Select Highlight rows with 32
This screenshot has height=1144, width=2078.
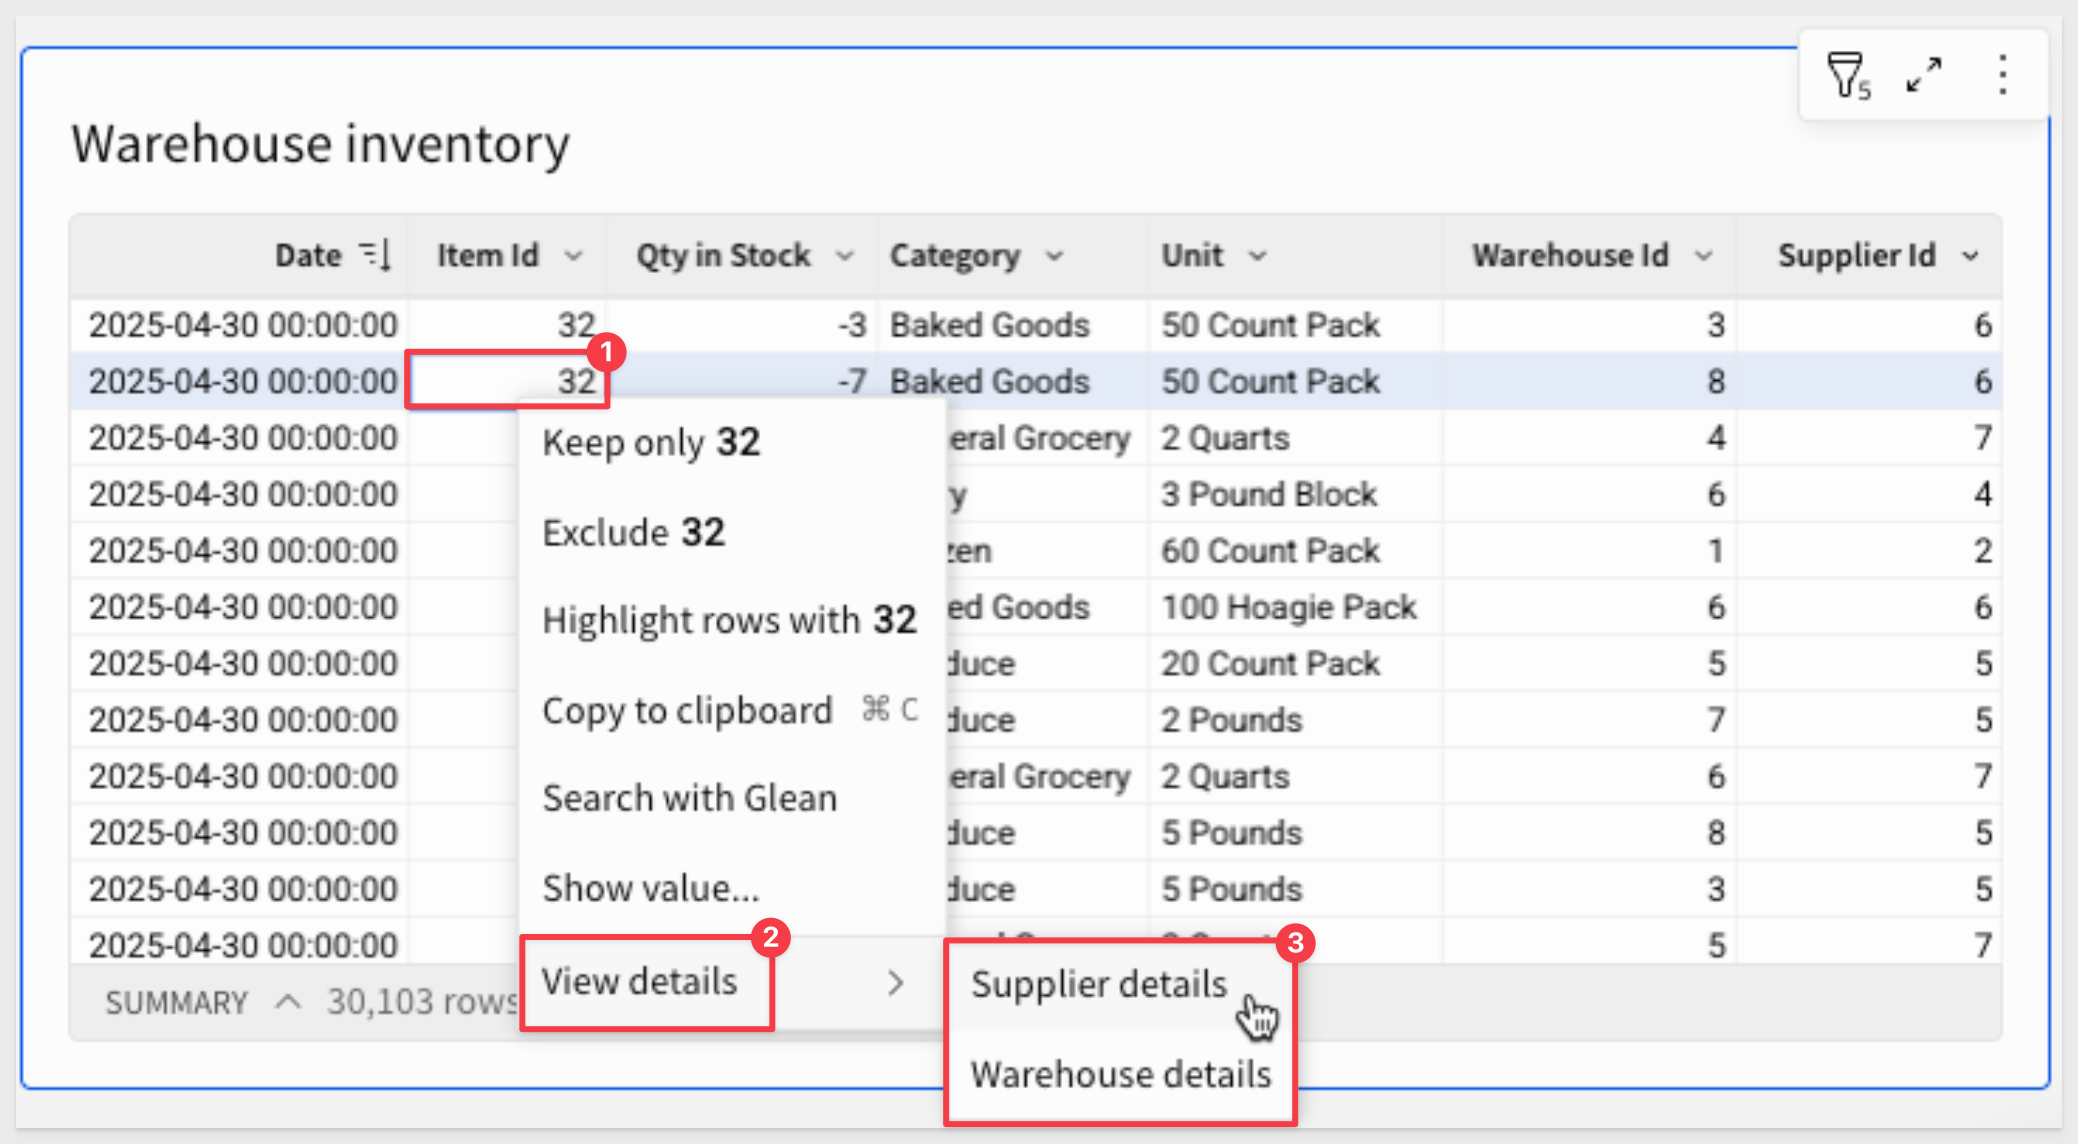pyautogui.click(x=728, y=620)
